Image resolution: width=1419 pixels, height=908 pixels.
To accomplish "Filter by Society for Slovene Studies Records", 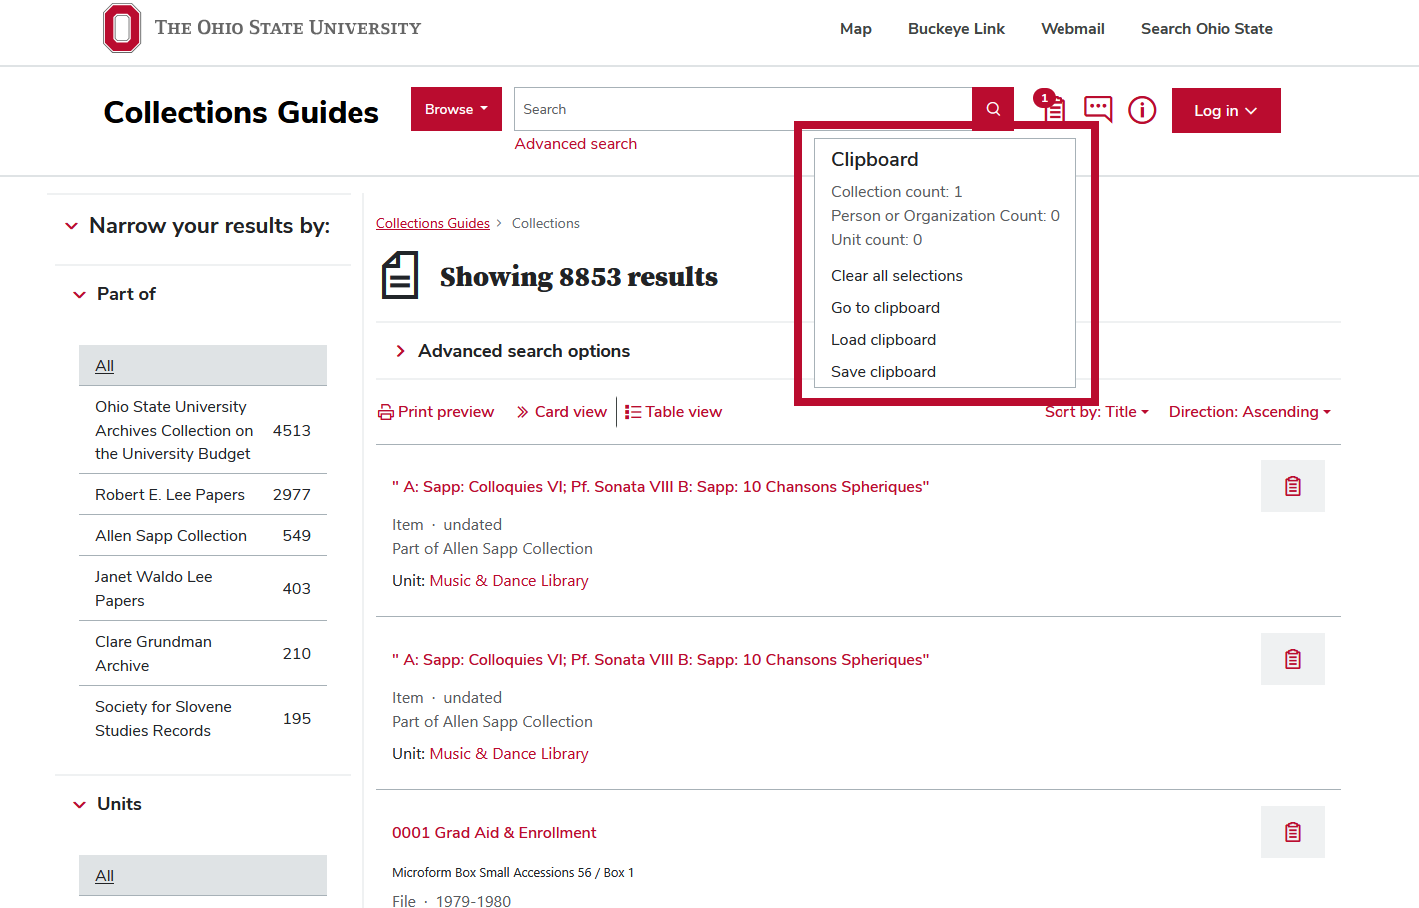I will (x=203, y=719).
